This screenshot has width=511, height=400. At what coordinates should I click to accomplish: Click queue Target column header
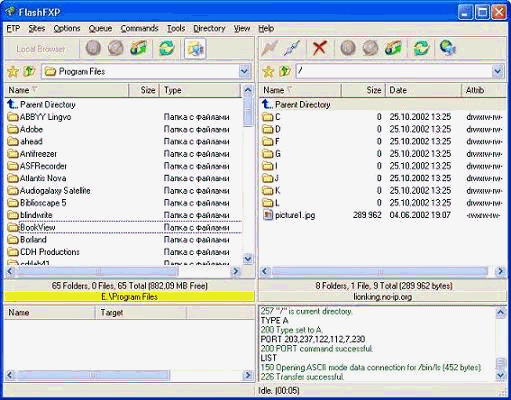pyautogui.click(x=141, y=313)
